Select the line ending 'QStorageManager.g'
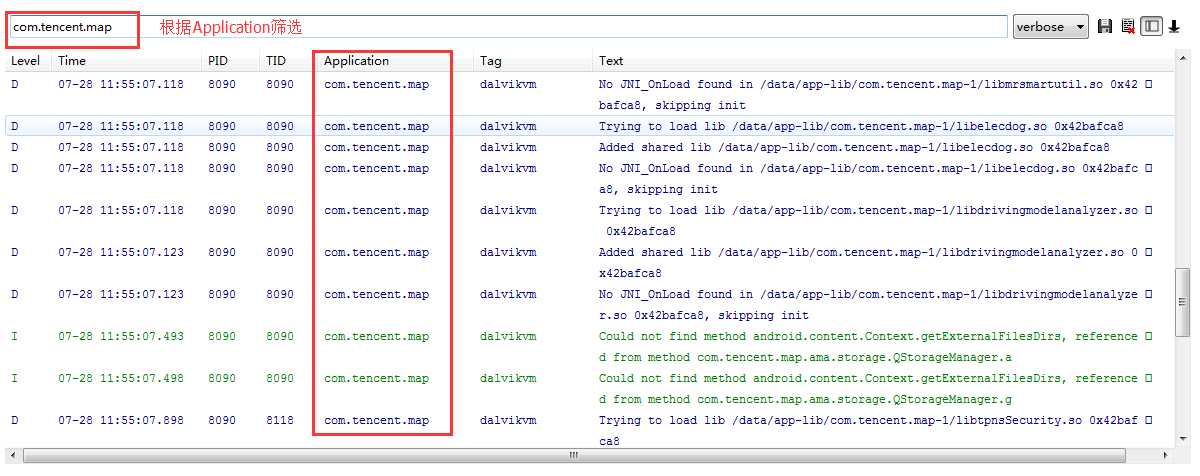Screen dimensions: 1200x476 pyautogui.click(x=590, y=389)
